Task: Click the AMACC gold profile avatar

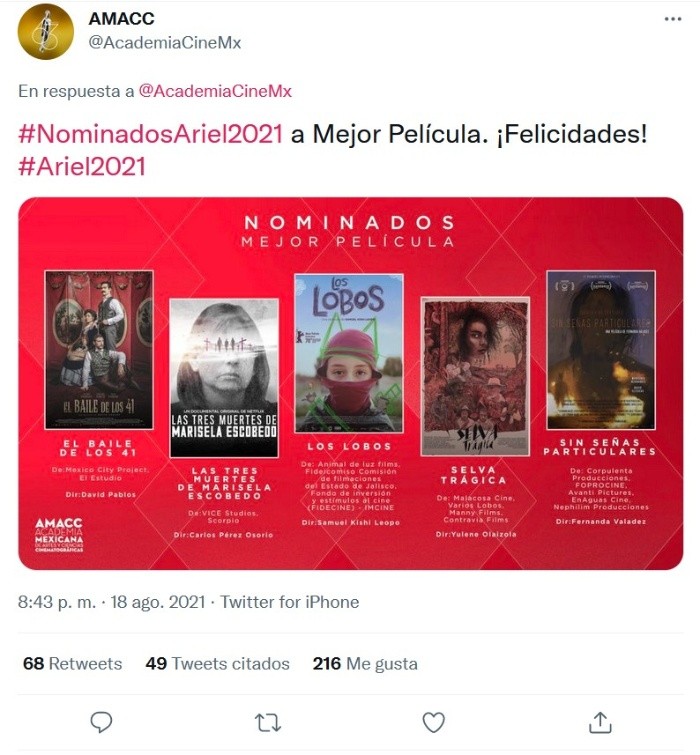Action: coord(46,31)
